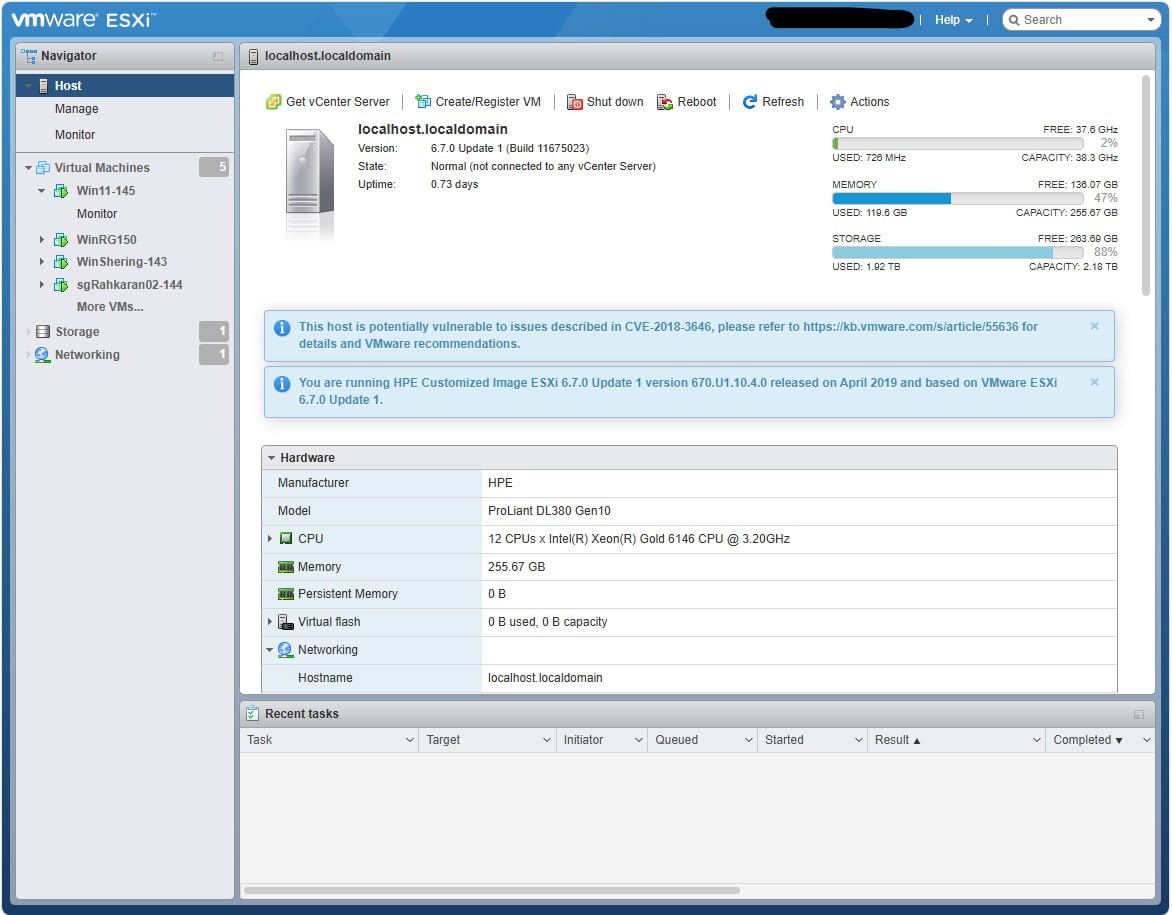The width and height of the screenshot is (1172, 915).
Task: Collapse the Win11-145 tree node
Action: tap(42, 191)
